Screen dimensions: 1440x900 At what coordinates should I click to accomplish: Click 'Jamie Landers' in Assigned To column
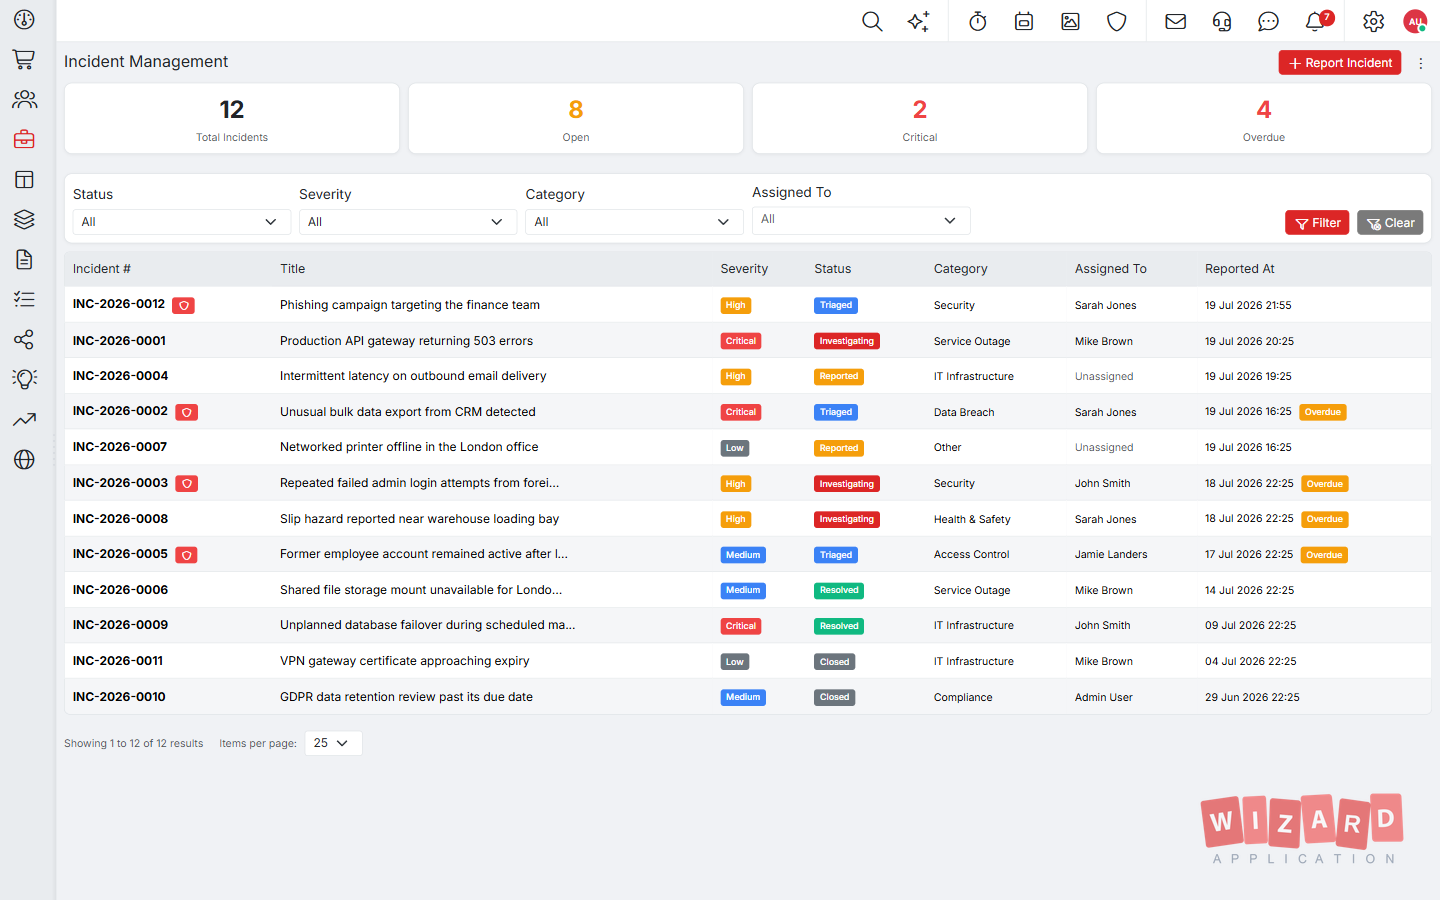1111,555
